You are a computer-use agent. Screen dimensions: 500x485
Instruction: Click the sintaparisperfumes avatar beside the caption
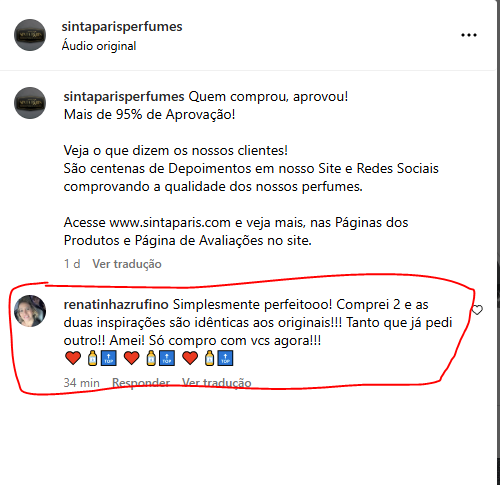(30, 103)
